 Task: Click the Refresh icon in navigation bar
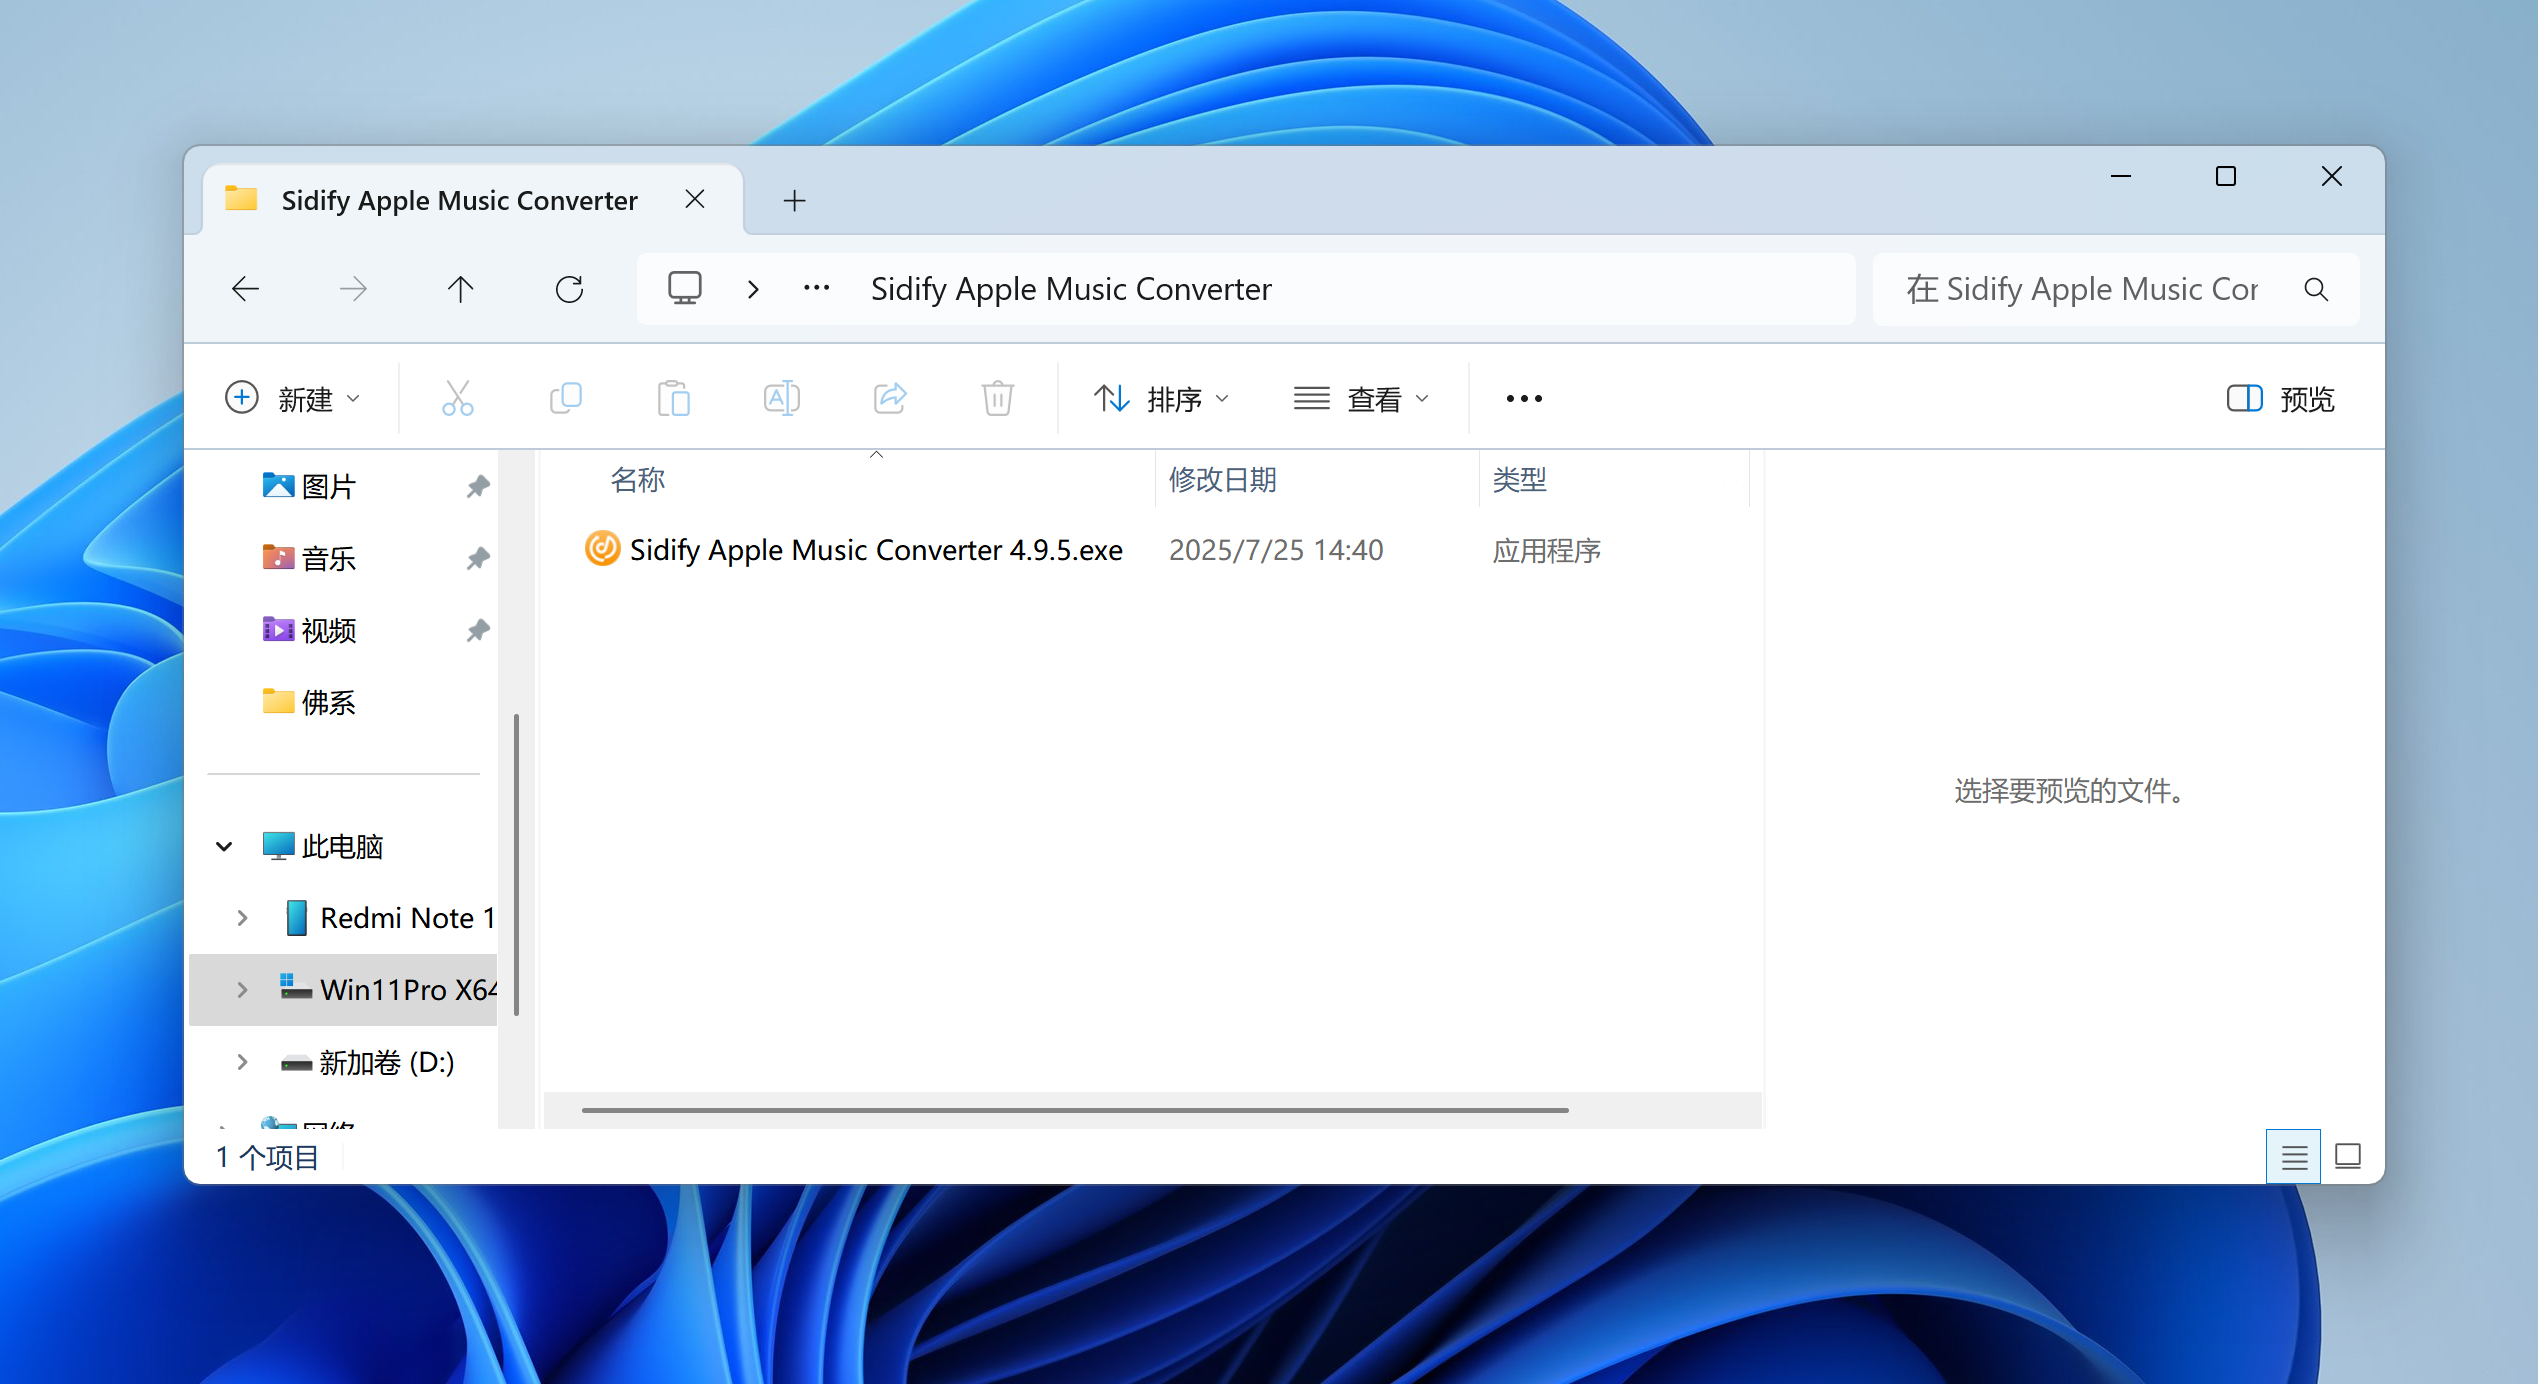click(569, 289)
